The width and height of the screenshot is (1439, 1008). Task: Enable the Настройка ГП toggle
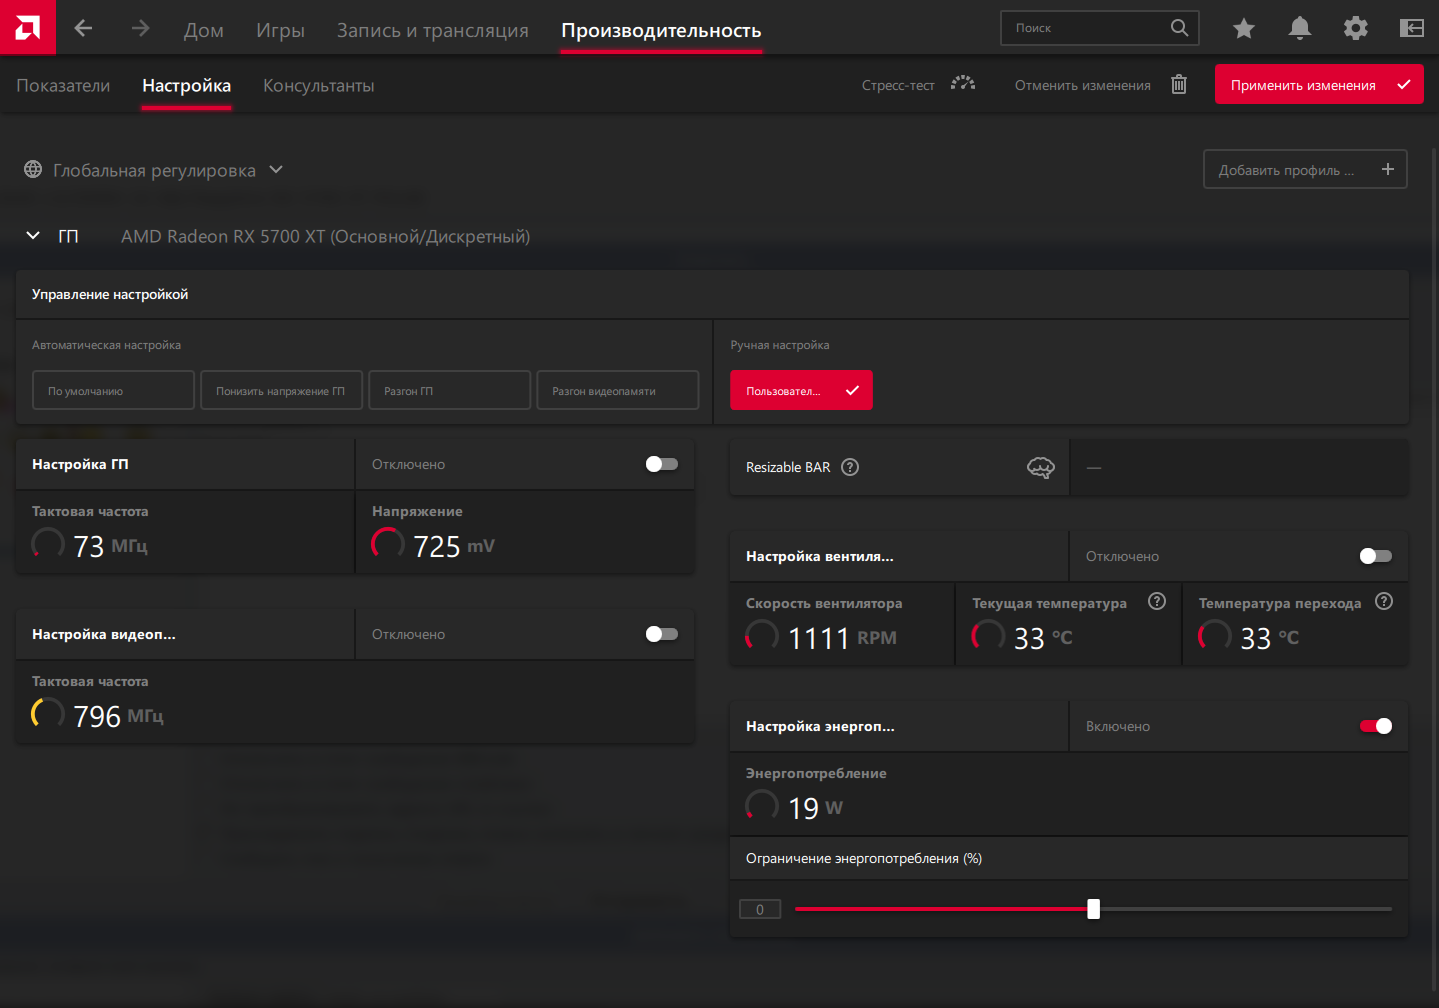point(662,464)
